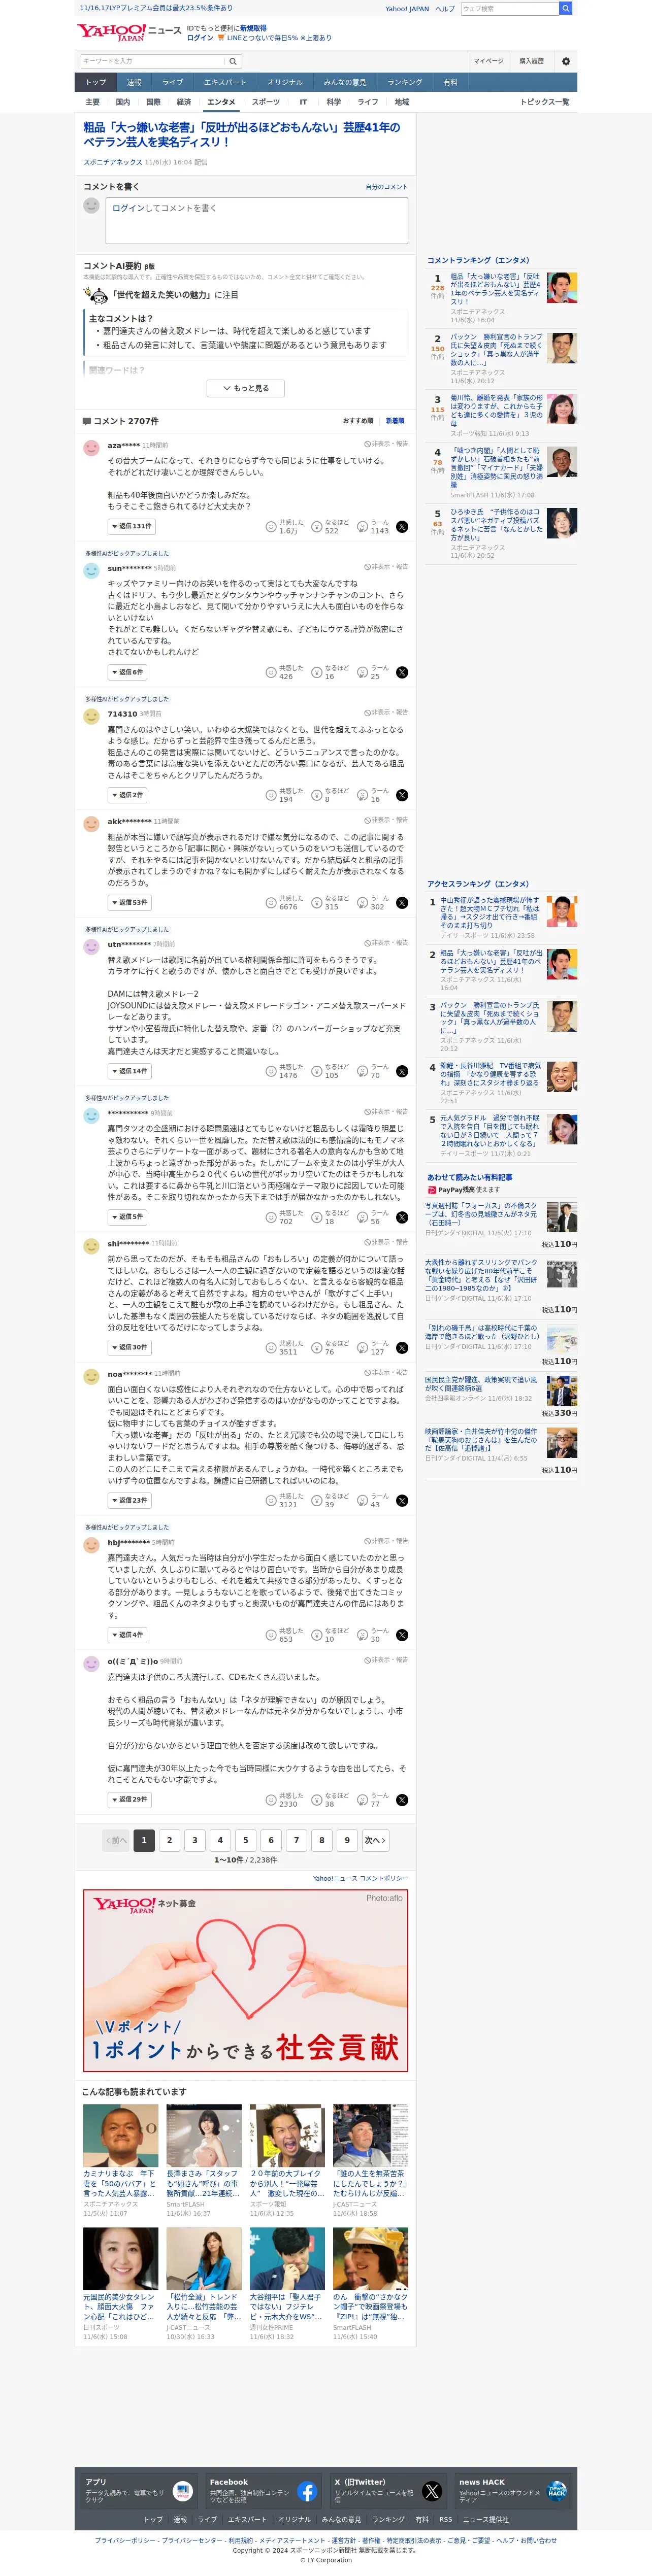Go to comments page 2
Screen dimensions: 652x2576
click(169, 1840)
